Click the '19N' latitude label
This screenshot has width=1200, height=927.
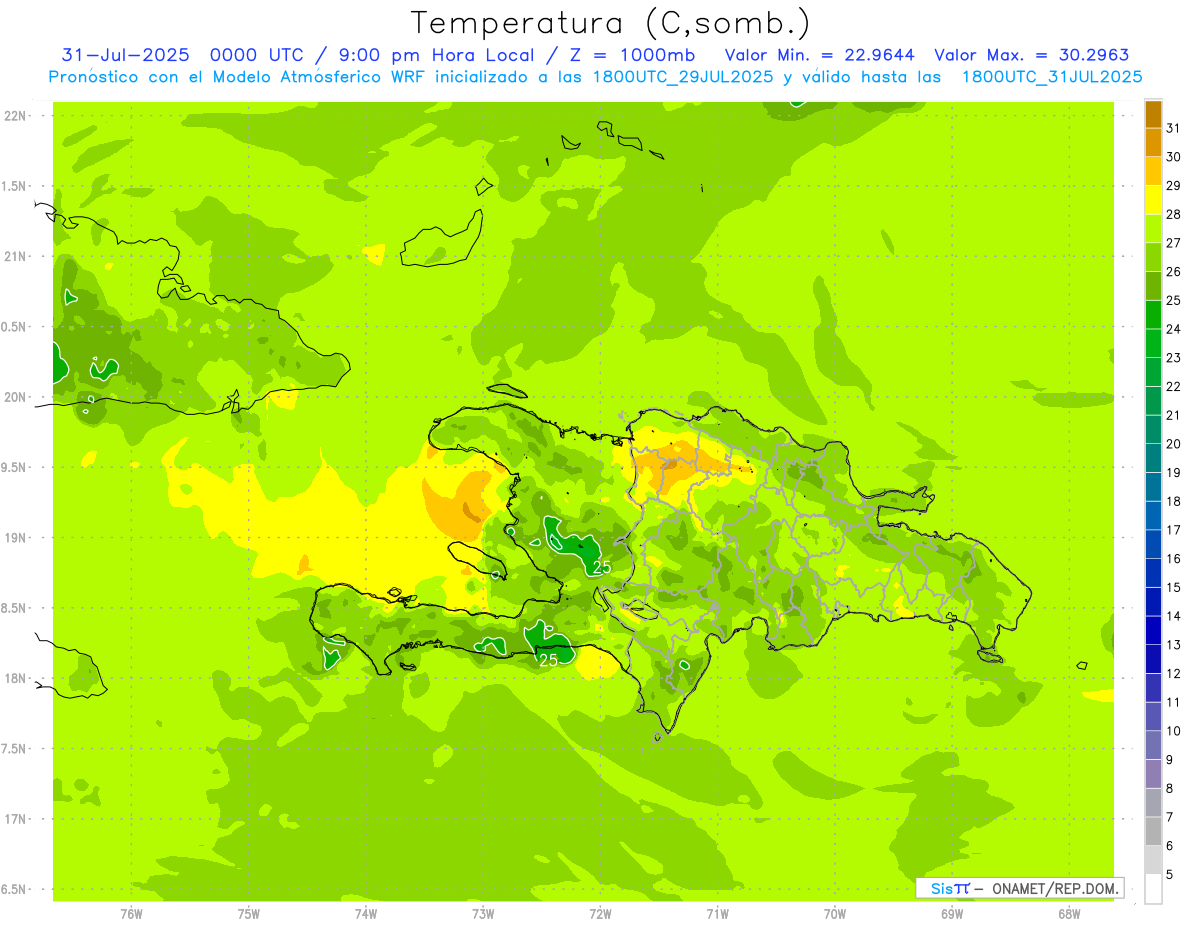click(x=16, y=538)
